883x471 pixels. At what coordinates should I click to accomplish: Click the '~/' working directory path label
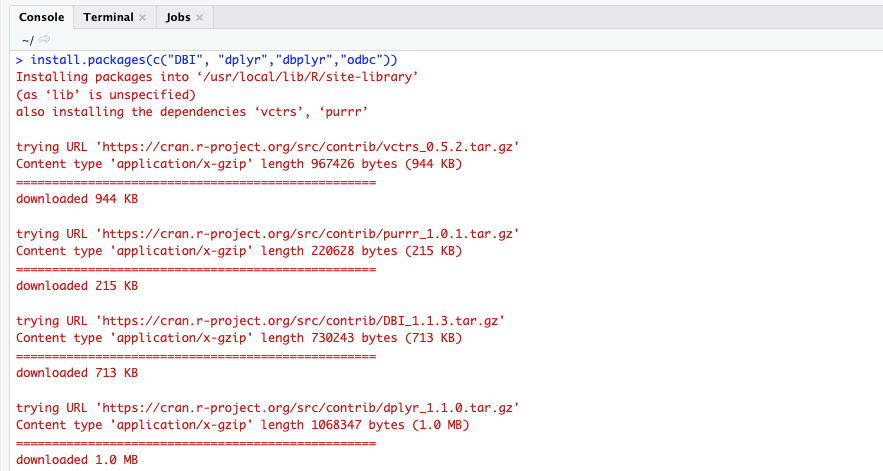click(28, 40)
